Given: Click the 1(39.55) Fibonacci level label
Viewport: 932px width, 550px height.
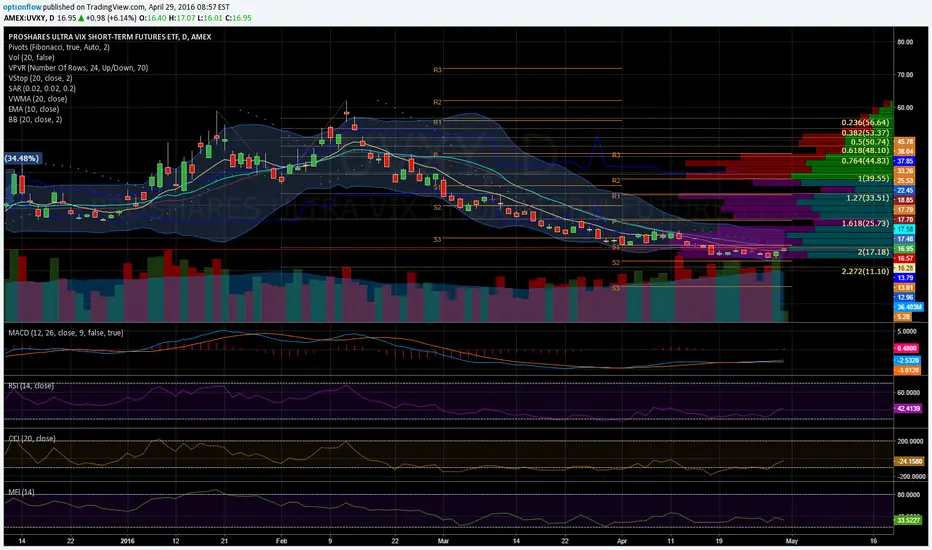Looking at the screenshot, I should pos(873,178).
